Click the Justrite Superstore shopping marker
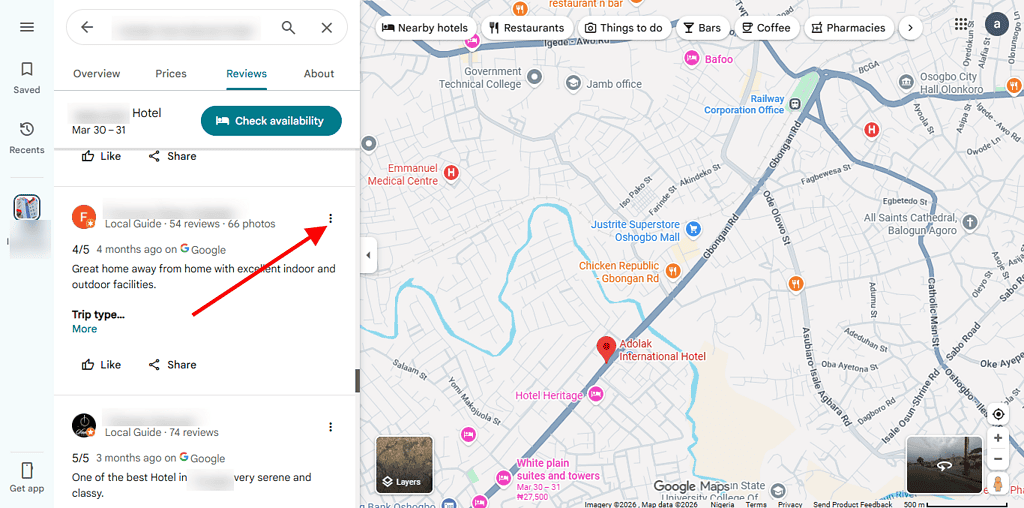Viewport: 1024px width, 508px height. tap(694, 229)
